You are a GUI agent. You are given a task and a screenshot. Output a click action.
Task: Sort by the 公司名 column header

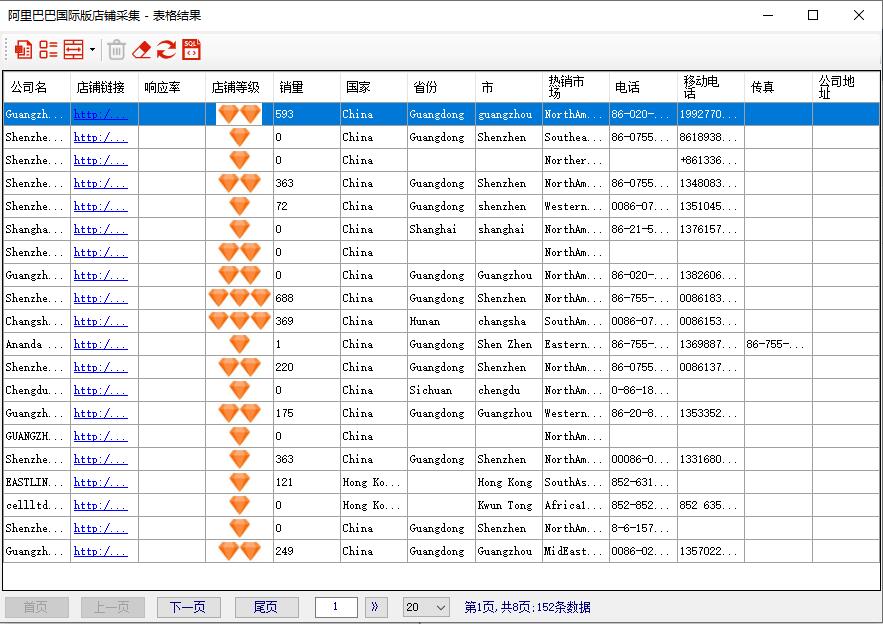tap(37, 87)
